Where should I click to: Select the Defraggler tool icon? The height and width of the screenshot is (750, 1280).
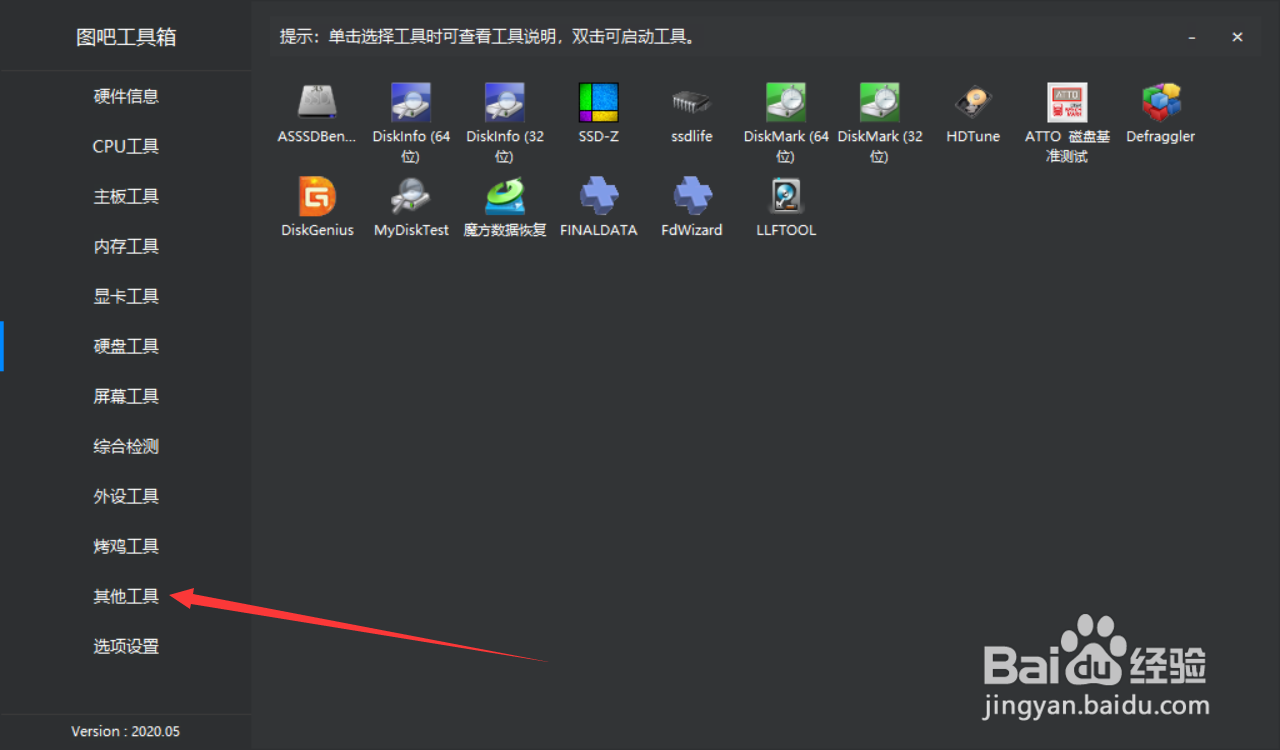pos(1161,103)
